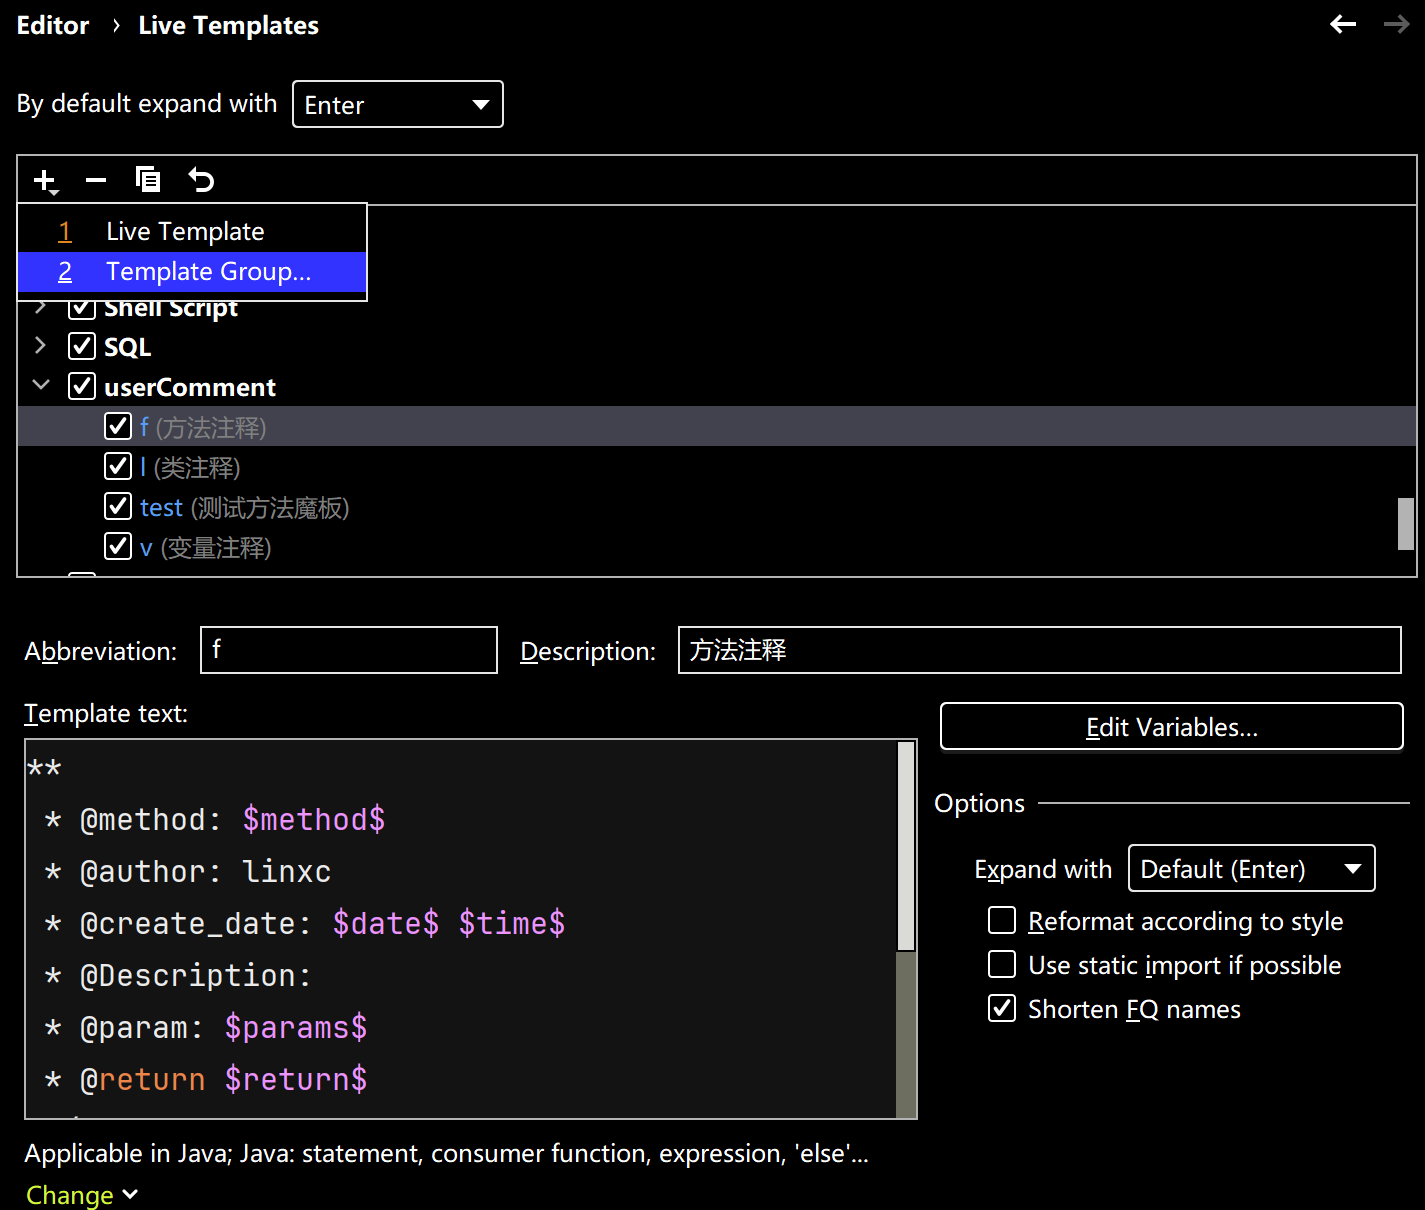Toggle the userComment group checkbox
1425x1210 pixels.
coord(82,386)
